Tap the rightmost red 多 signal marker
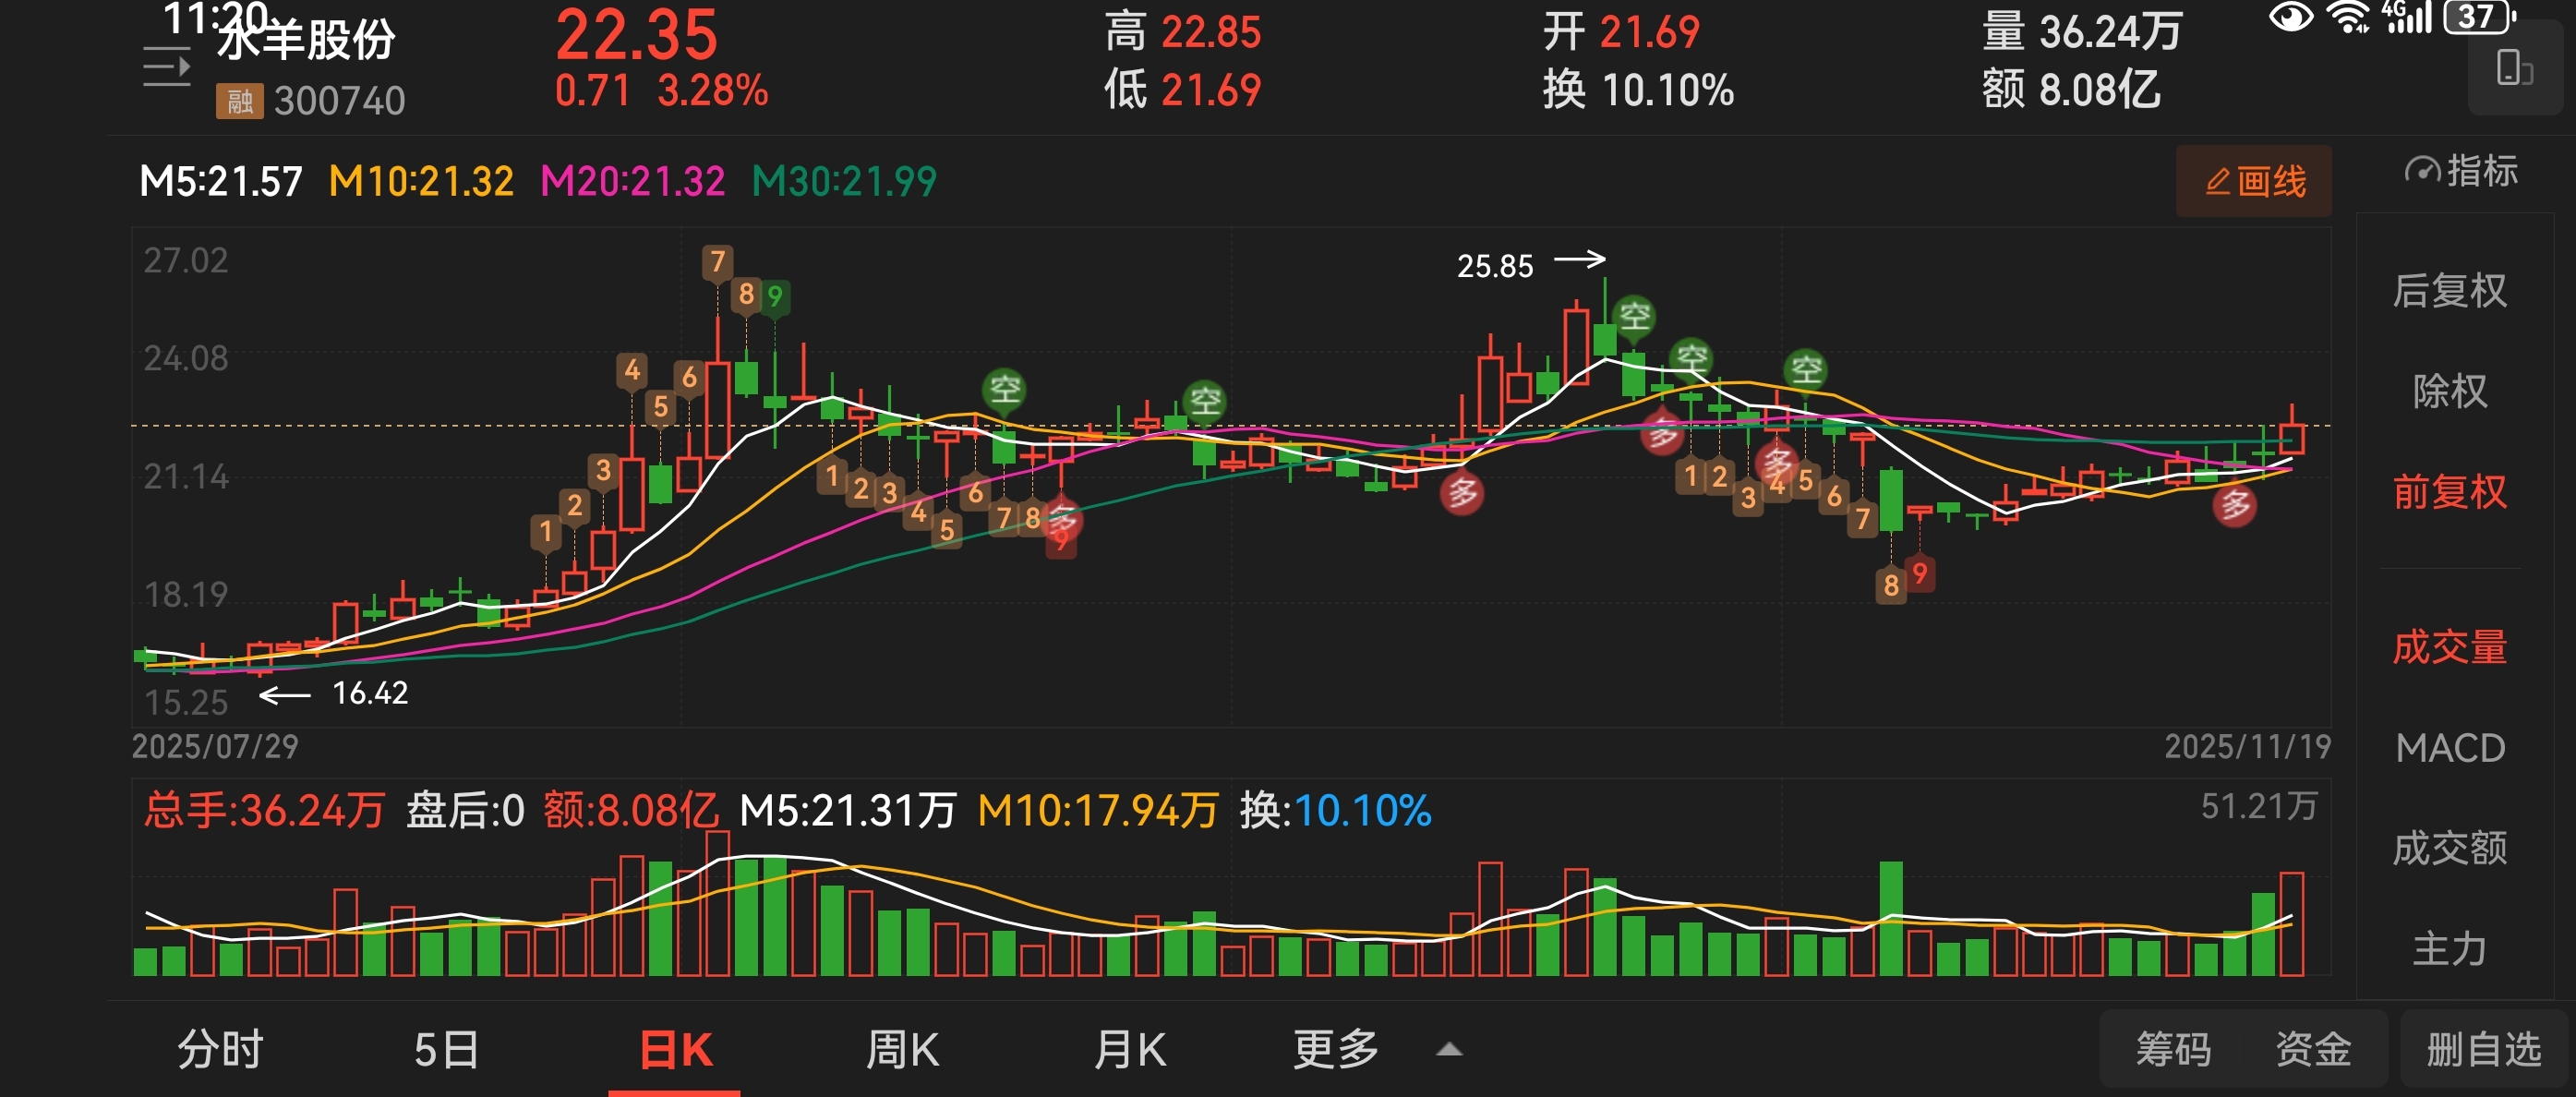Screen dimensions: 2576x1097 point(2235,506)
